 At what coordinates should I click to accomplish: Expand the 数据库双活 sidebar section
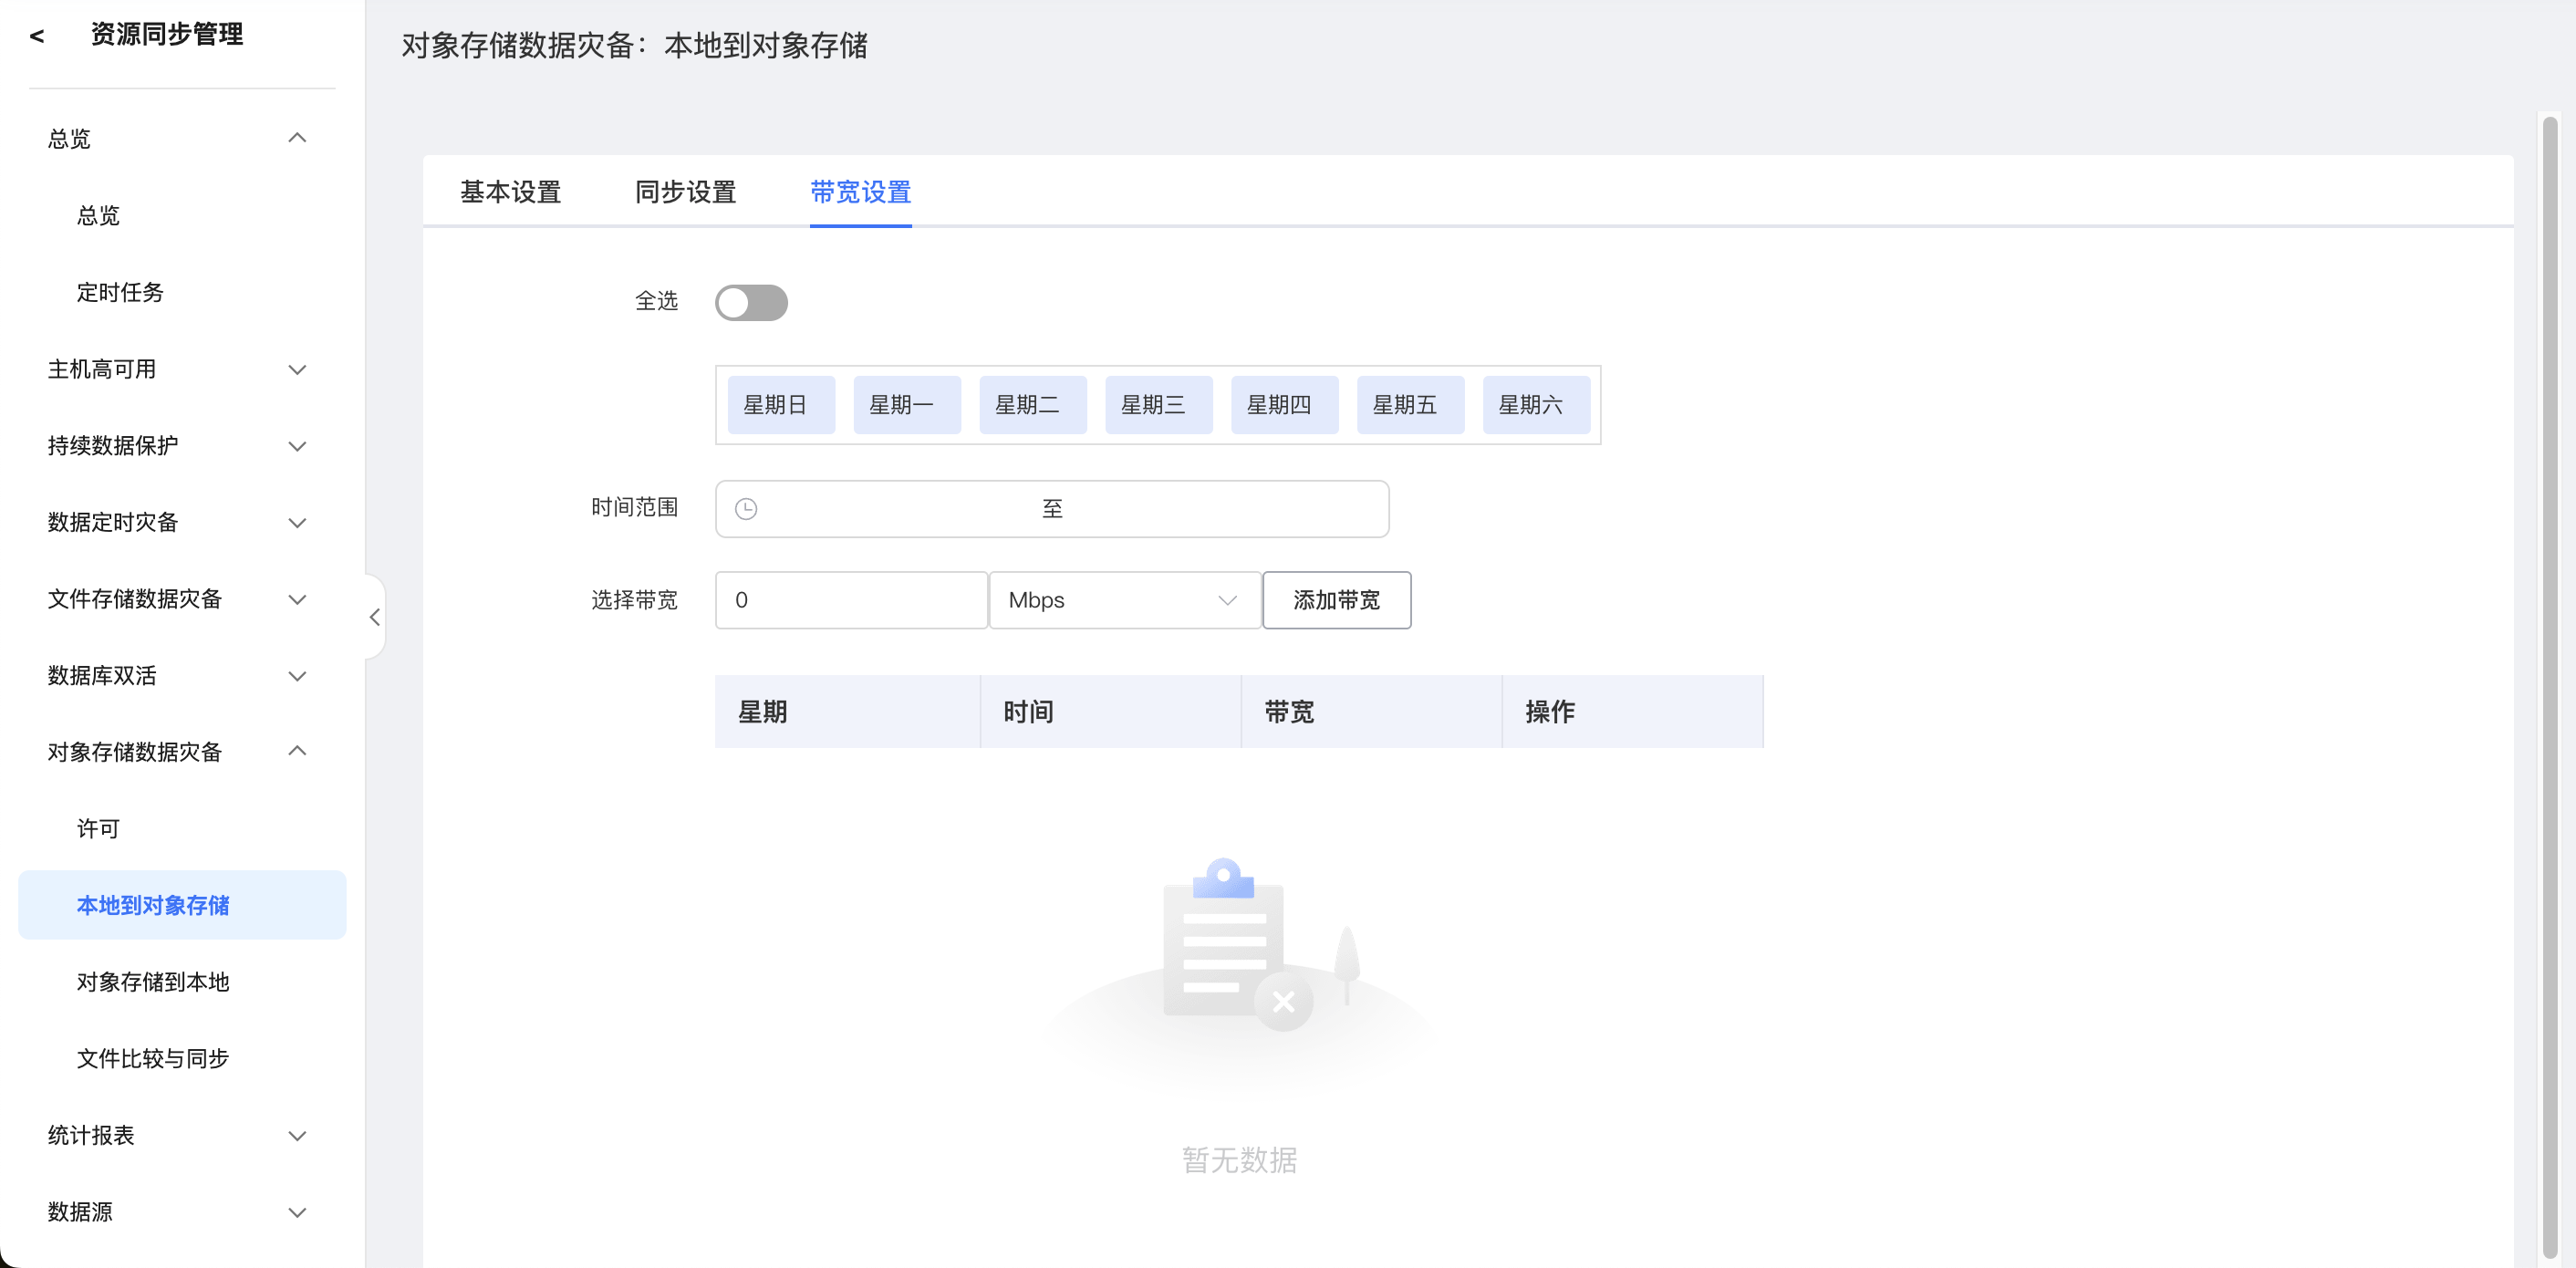click(296, 676)
